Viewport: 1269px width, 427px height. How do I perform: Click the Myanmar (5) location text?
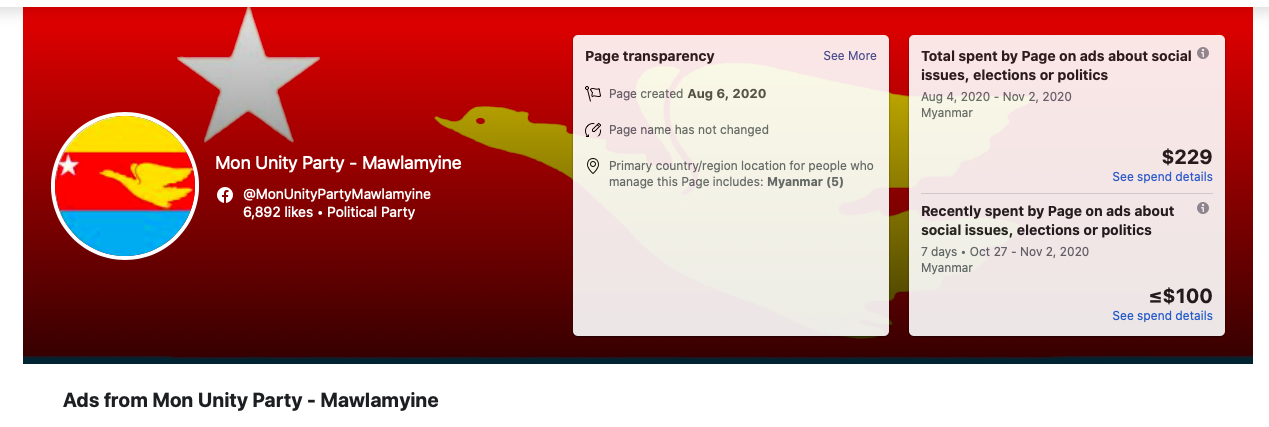point(805,182)
